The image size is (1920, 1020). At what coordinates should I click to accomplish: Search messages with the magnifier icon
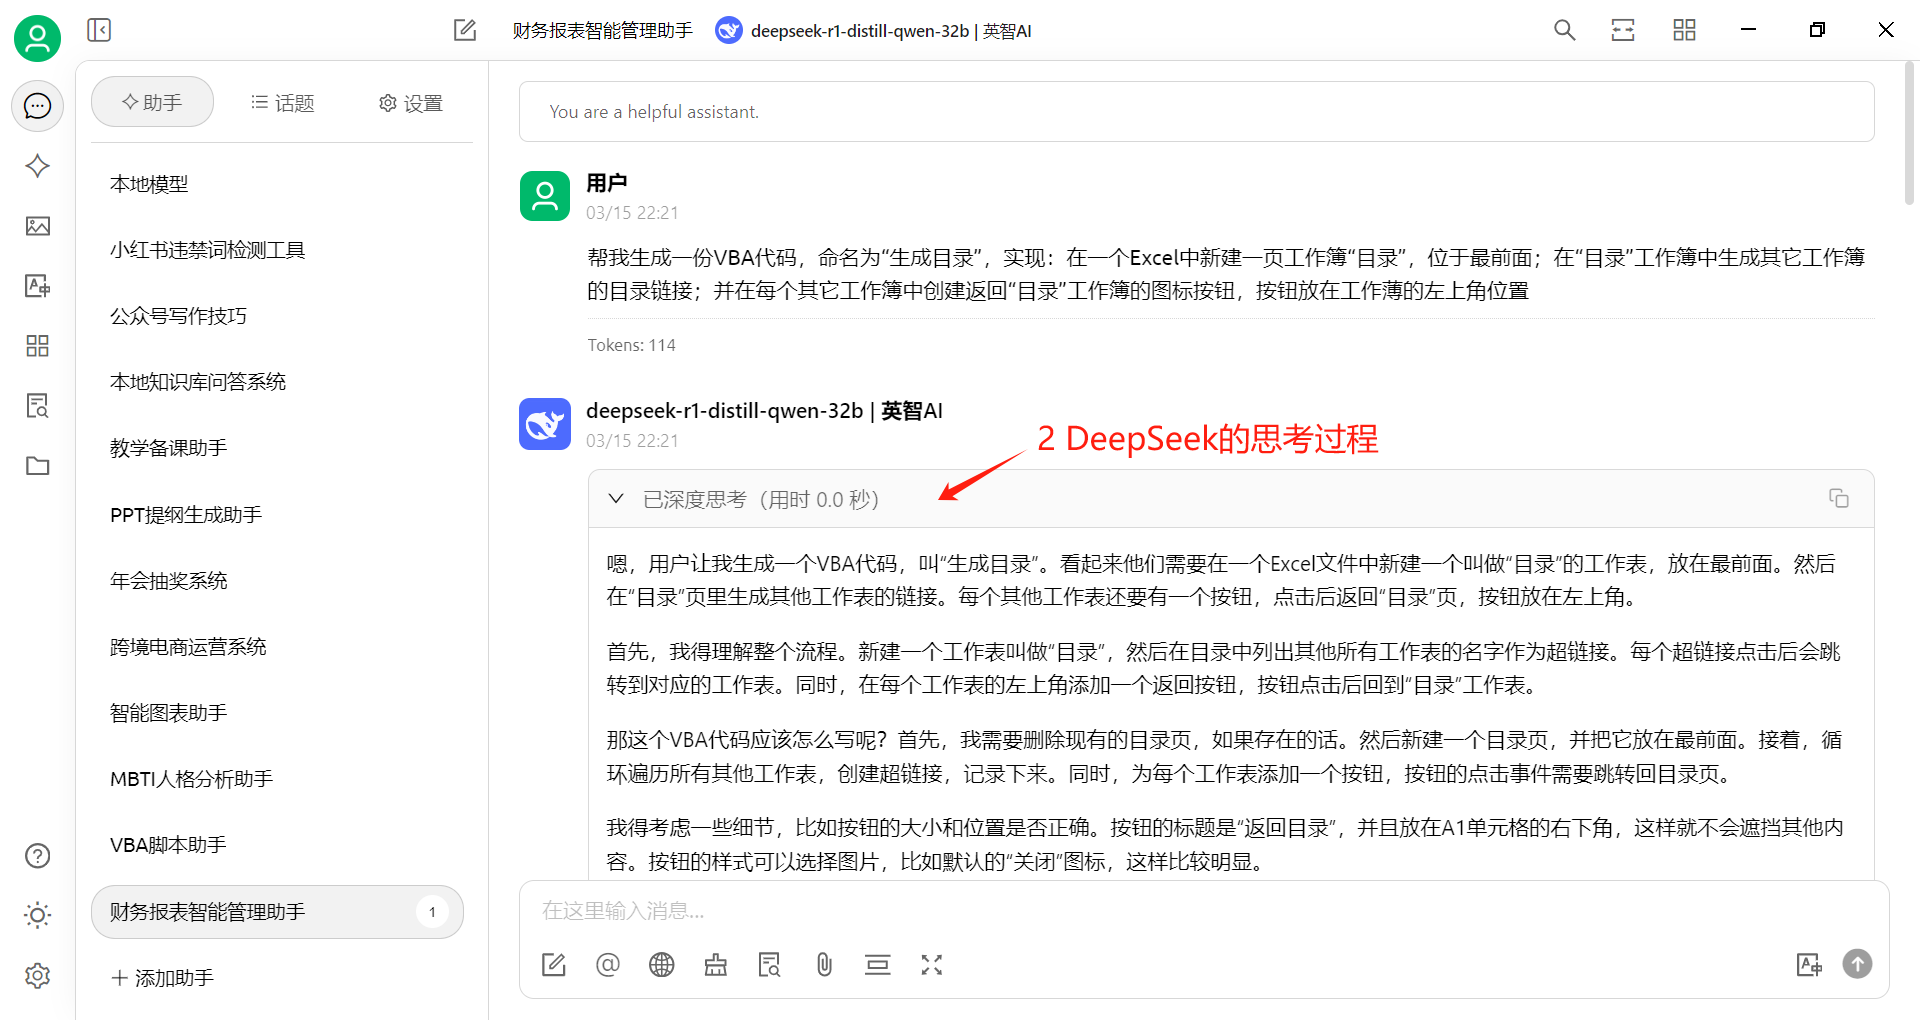(x=1565, y=30)
